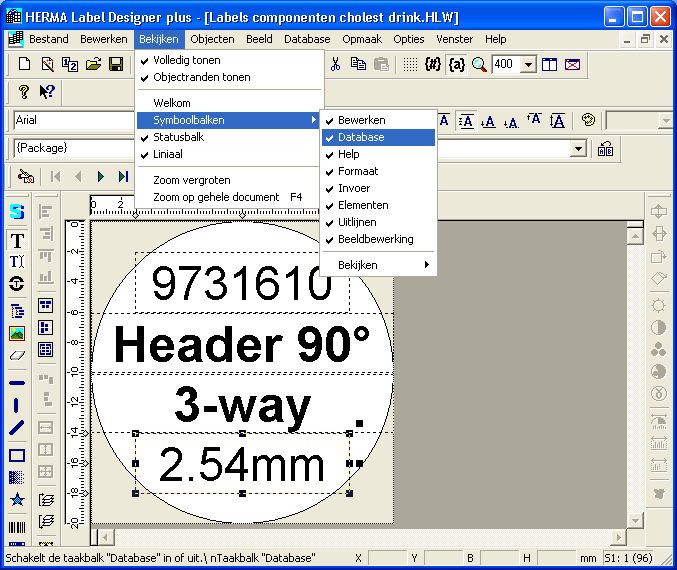Viewport: 677px width, 570px height.
Task: Open the {Package} field dropdown arrow
Action: 578,148
